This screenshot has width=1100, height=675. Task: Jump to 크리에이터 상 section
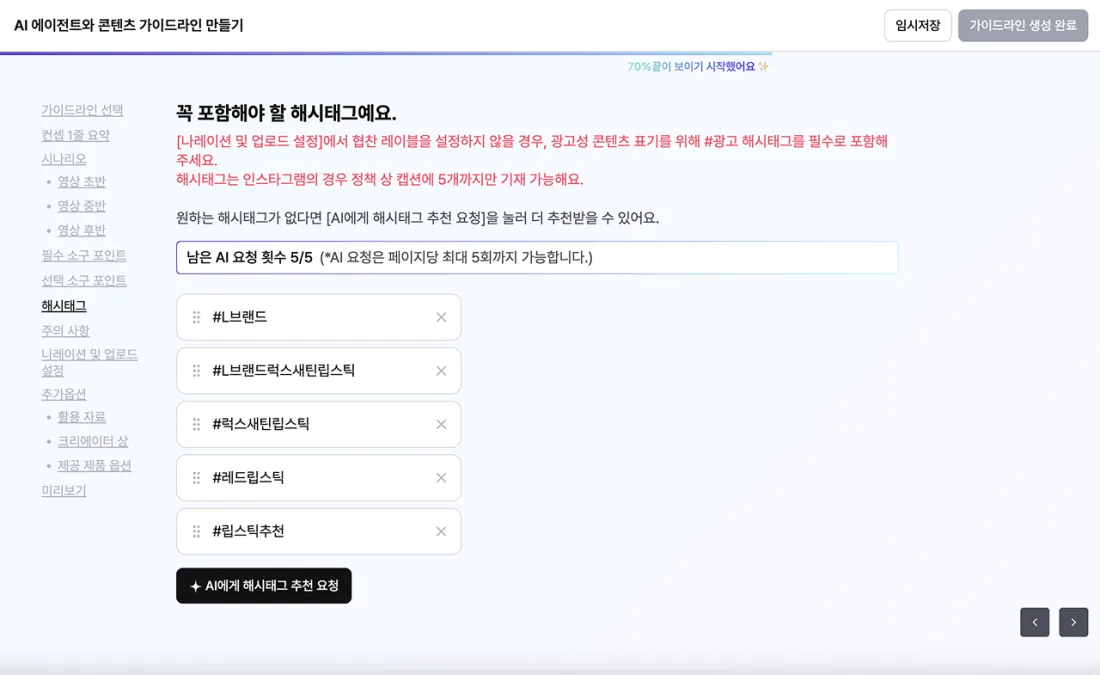(x=93, y=441)
